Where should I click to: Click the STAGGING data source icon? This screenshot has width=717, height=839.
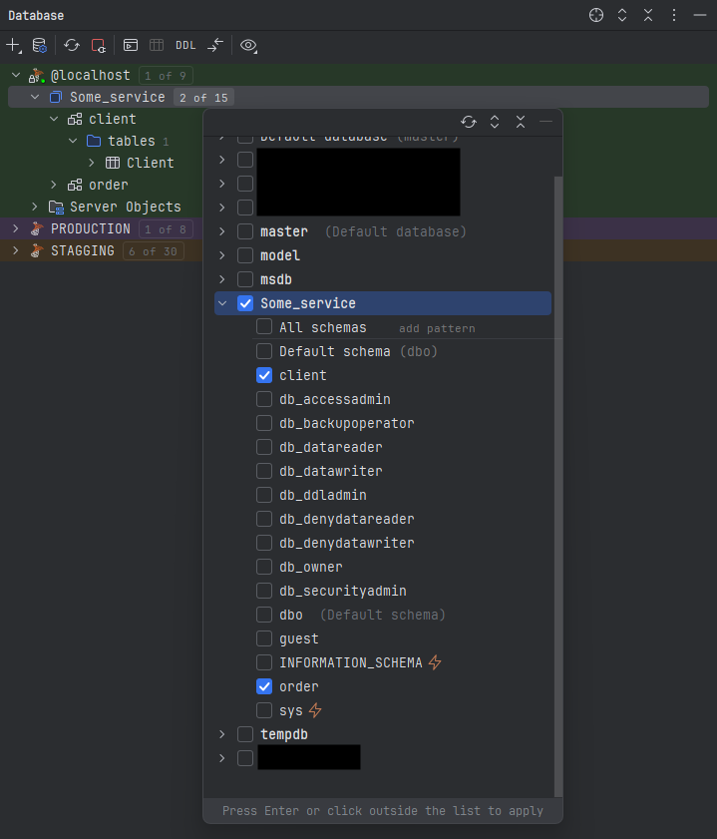[36, 251]
